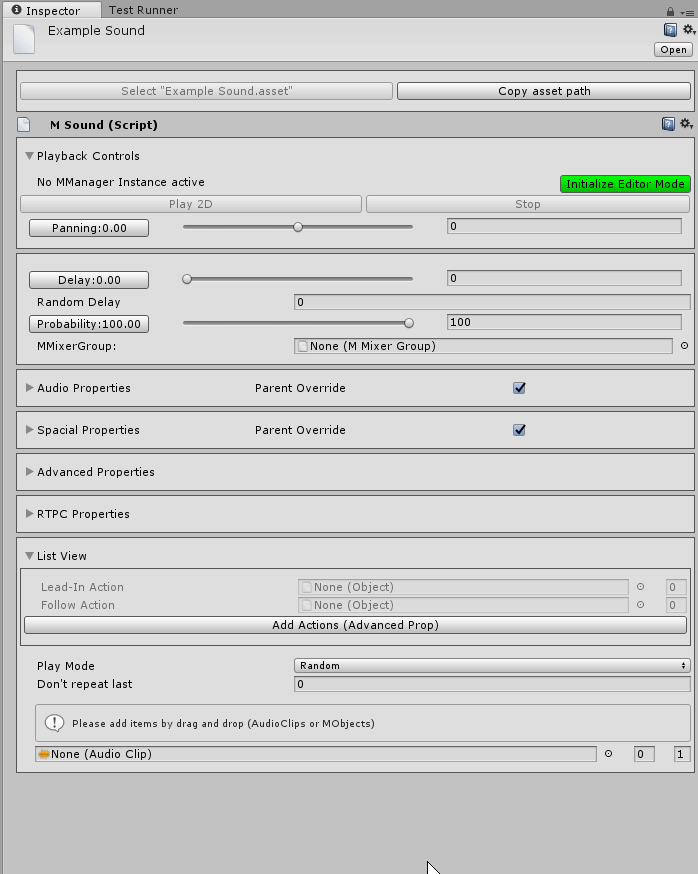Viewport: 698px width, 874px height.
Task: Click the Probability slider handle
Action: coord(409,323)
